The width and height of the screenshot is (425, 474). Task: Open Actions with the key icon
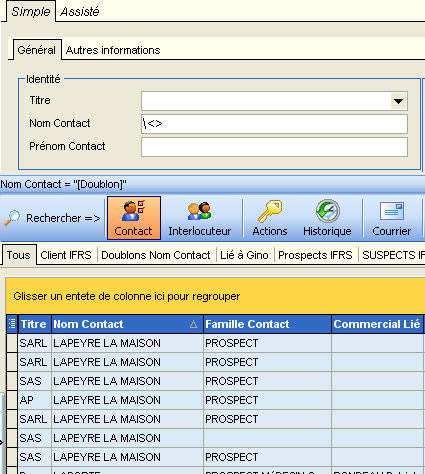pyautogui.click(x=270, y=211)
